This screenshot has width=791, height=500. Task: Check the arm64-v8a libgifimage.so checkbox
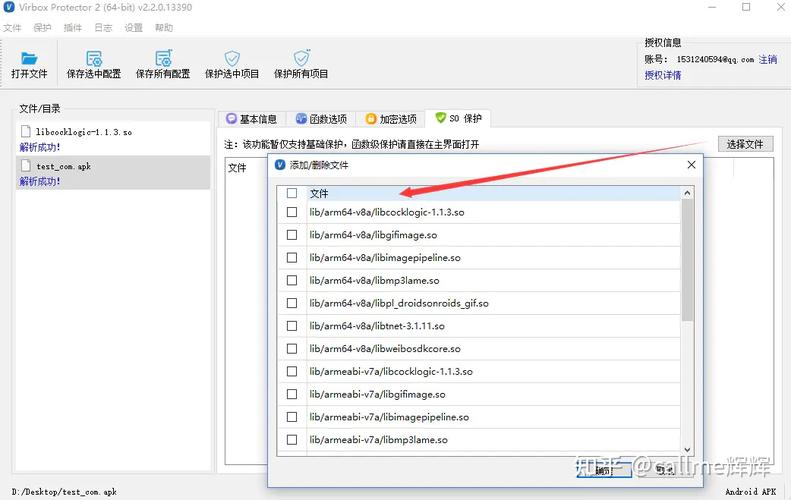click(x=292, y=235)
